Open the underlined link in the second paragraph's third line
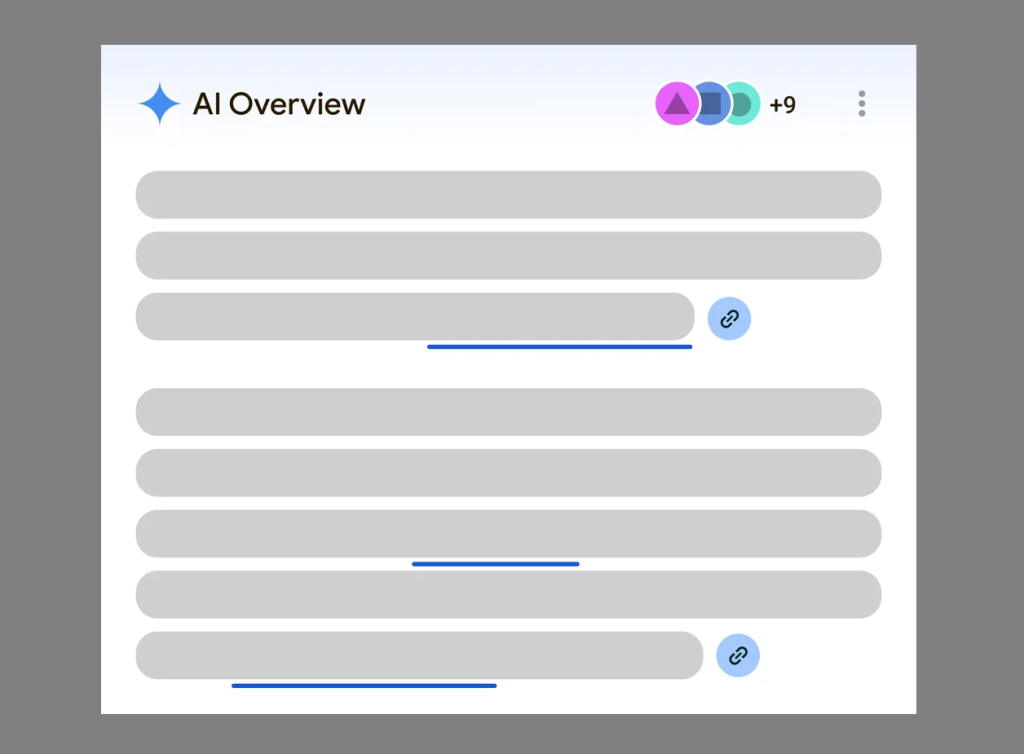 click(x=496, y=564)
